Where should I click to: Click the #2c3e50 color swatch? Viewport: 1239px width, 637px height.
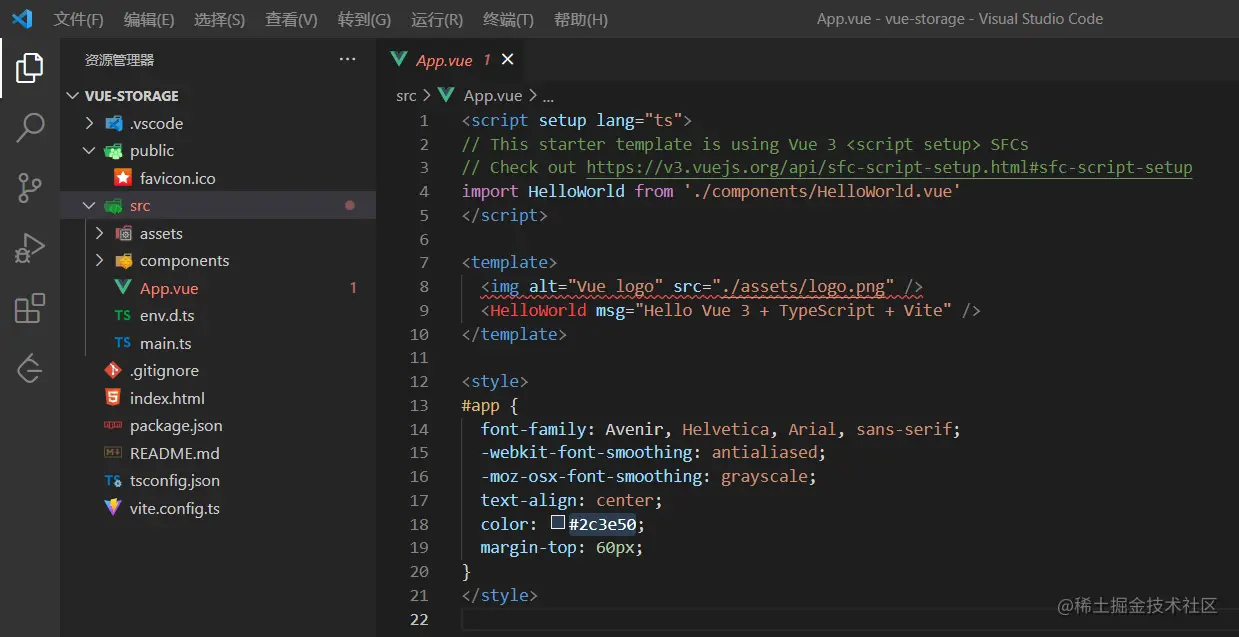[558, 523]
